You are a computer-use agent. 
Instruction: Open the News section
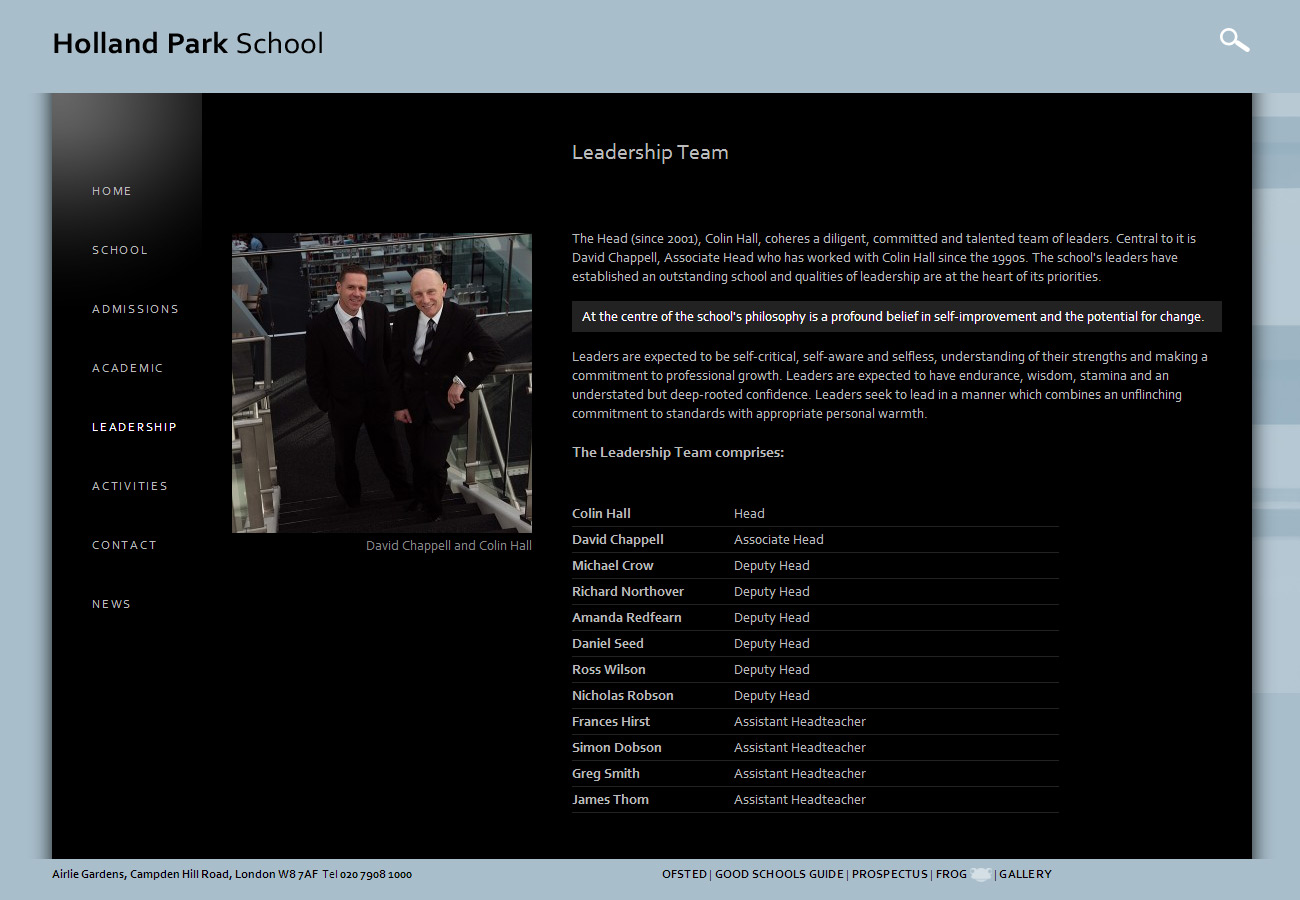pos(111,604)
